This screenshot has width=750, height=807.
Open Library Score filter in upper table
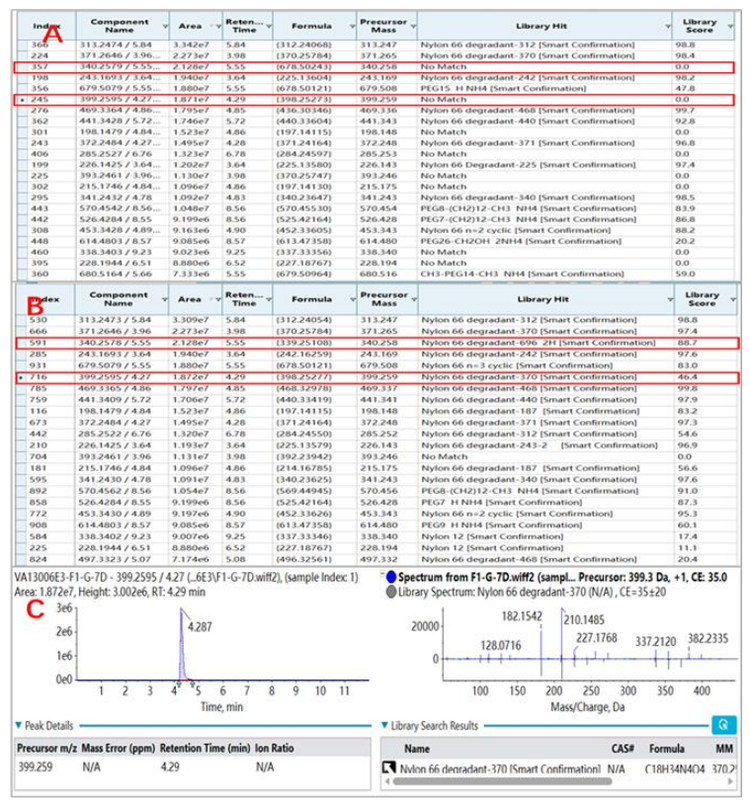point(730,26)
